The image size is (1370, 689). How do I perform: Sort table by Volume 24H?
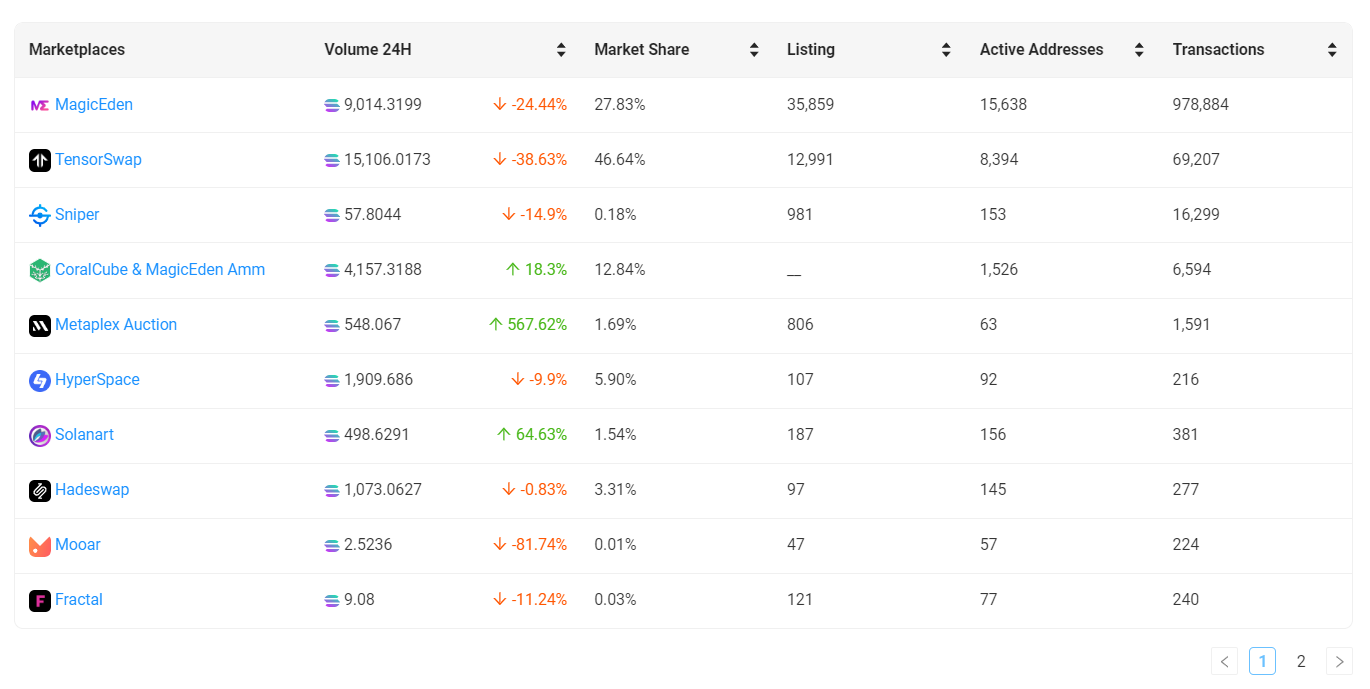pyautogui.click(x=561, y=50)
